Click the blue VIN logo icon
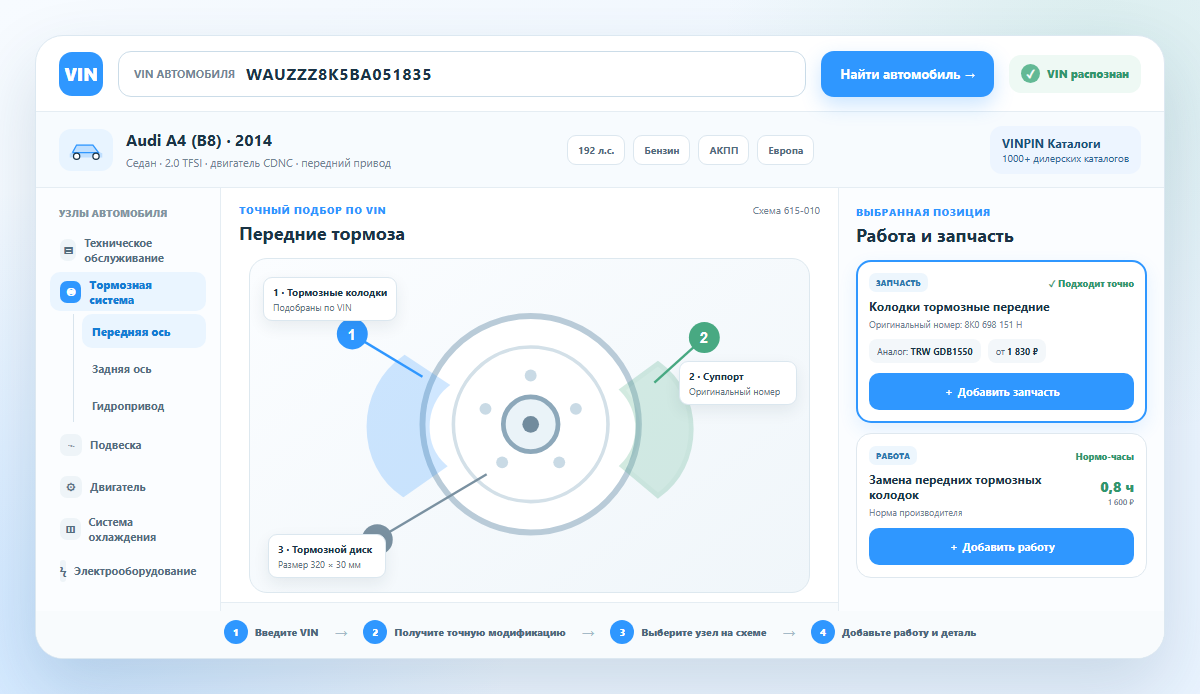The height and width of the screenshot is (694, 1200). point(81,74)
